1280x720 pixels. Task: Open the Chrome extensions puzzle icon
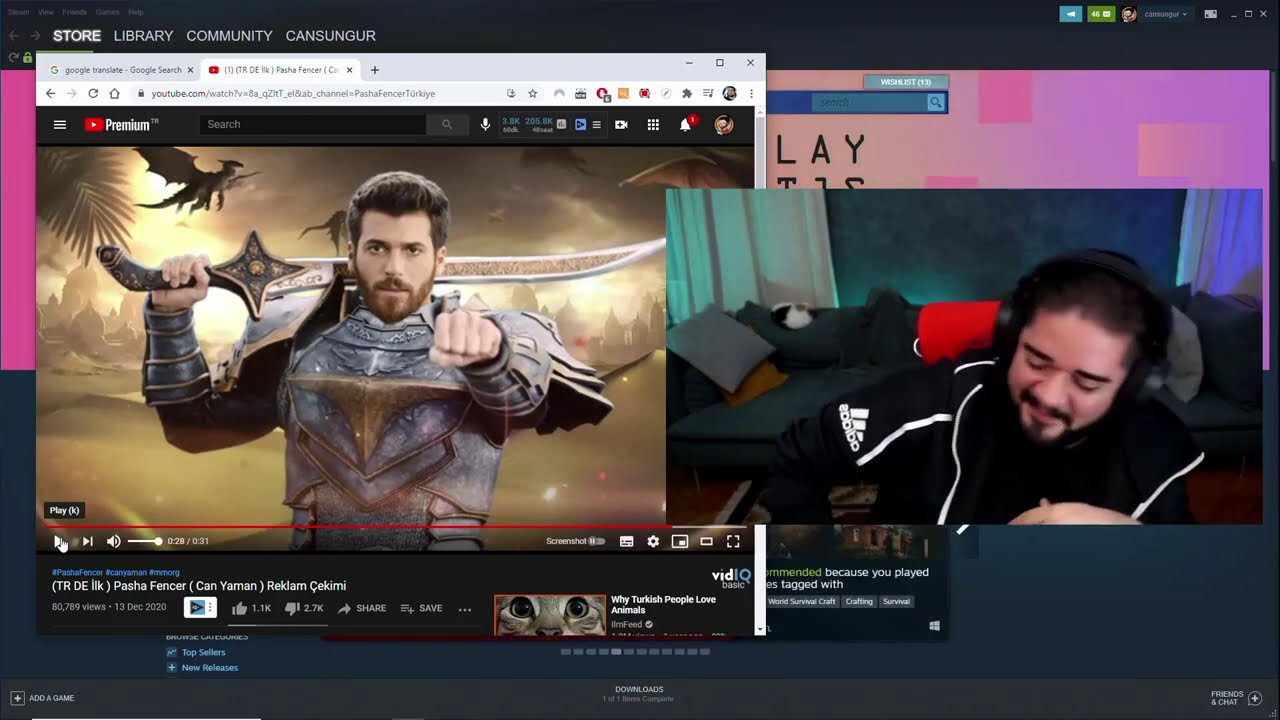coord(687,93)
